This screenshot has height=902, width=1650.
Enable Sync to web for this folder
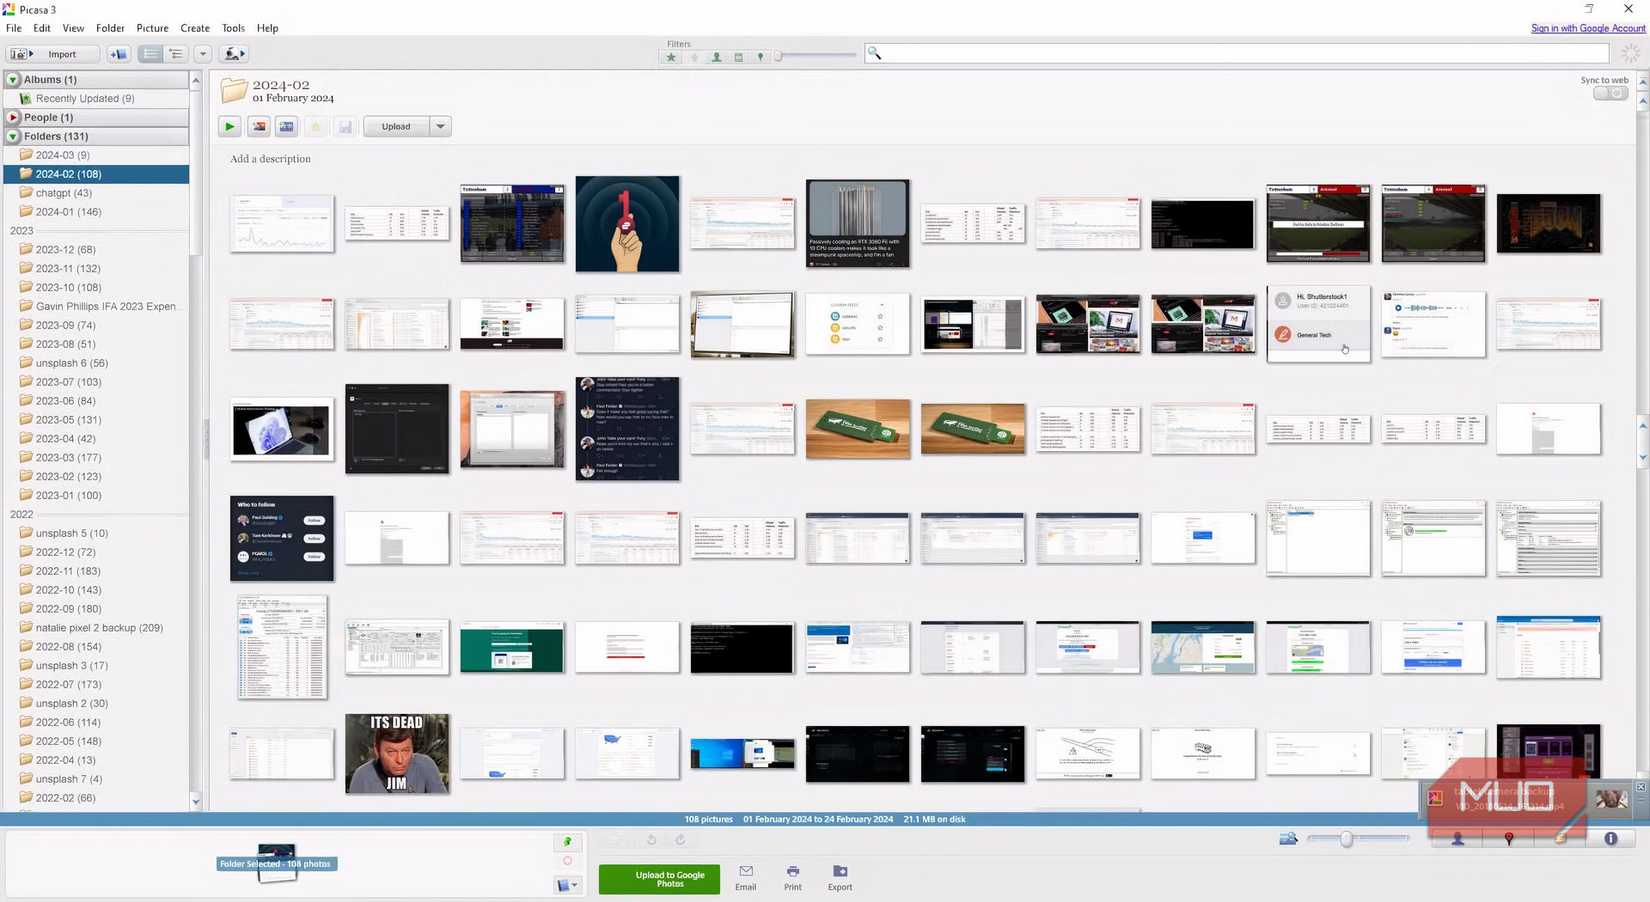pyautogui.click(x=1611, y=92)
